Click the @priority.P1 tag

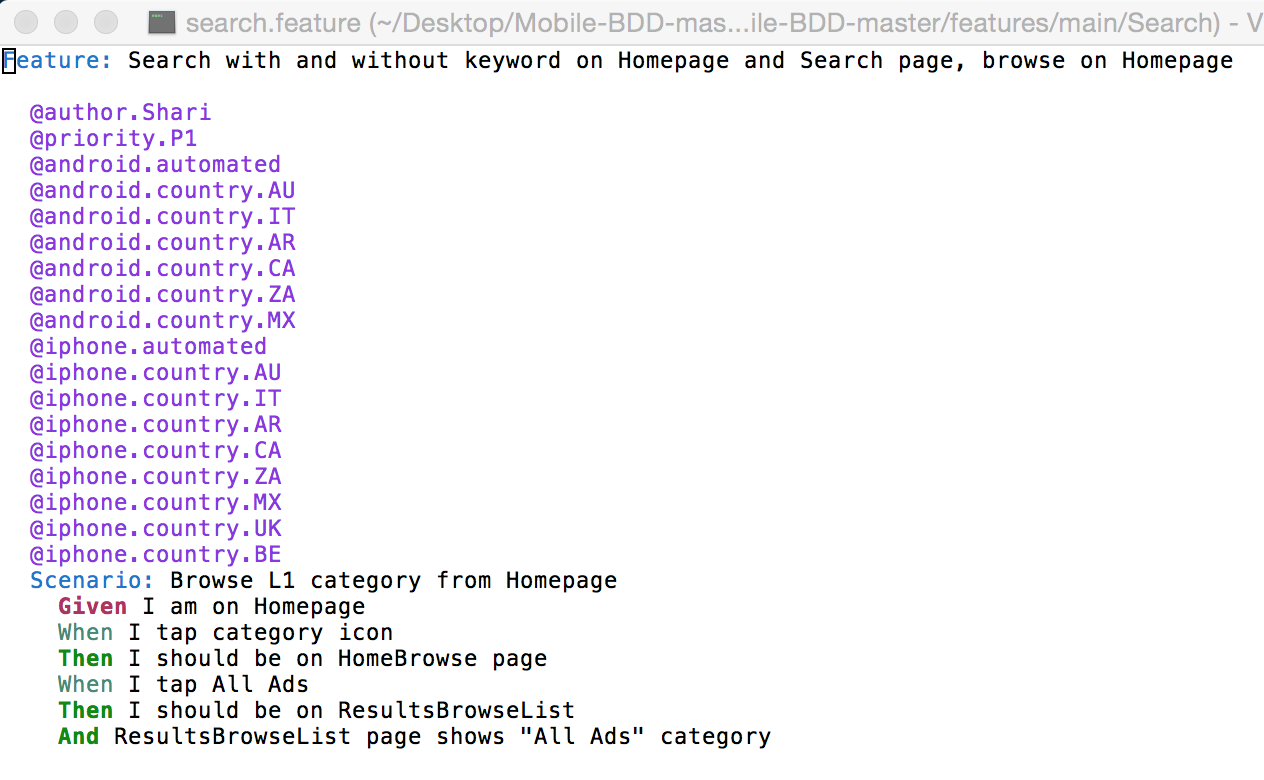(x=113, y=138)
